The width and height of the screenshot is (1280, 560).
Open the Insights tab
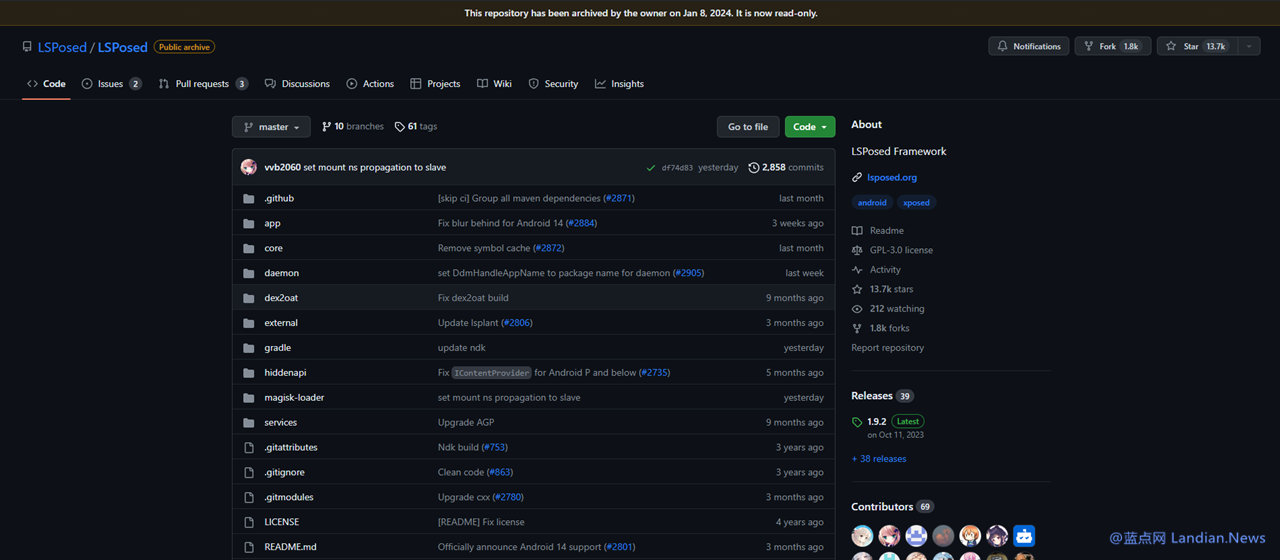click(x=619, y=84)
